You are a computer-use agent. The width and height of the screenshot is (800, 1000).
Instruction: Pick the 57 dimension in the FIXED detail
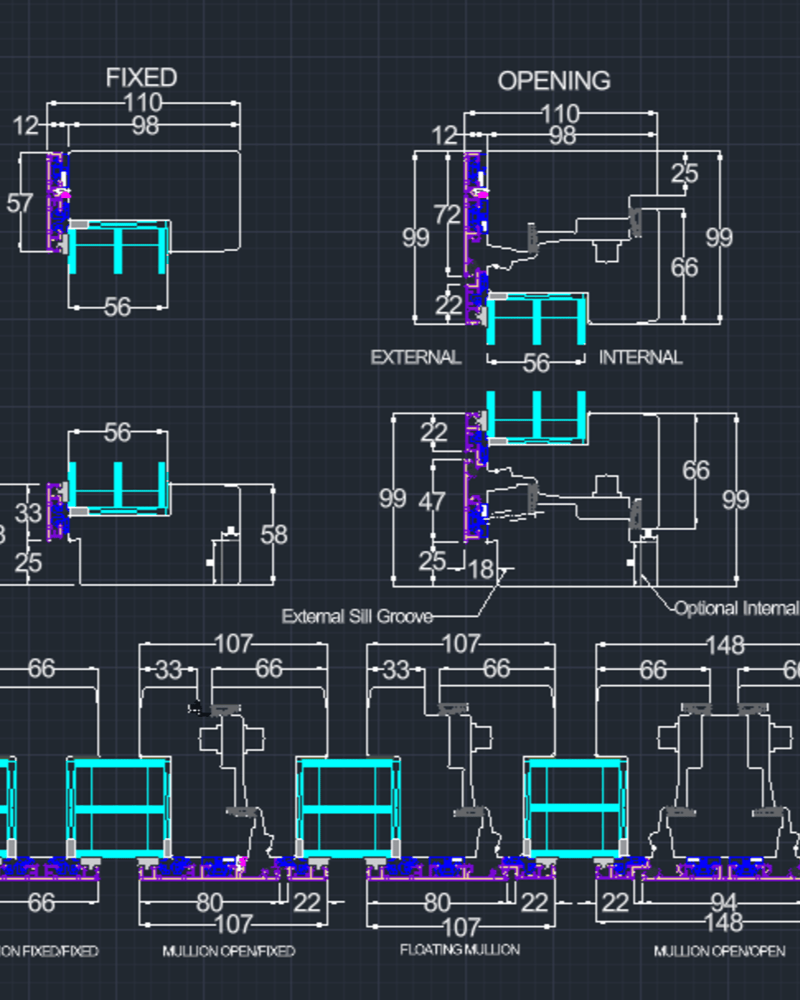pos(20,203)
